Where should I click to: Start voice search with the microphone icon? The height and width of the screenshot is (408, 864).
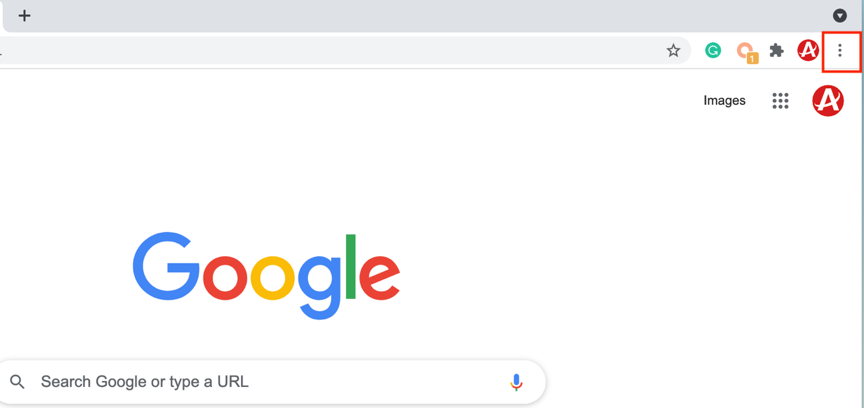(x=516, y=381)
